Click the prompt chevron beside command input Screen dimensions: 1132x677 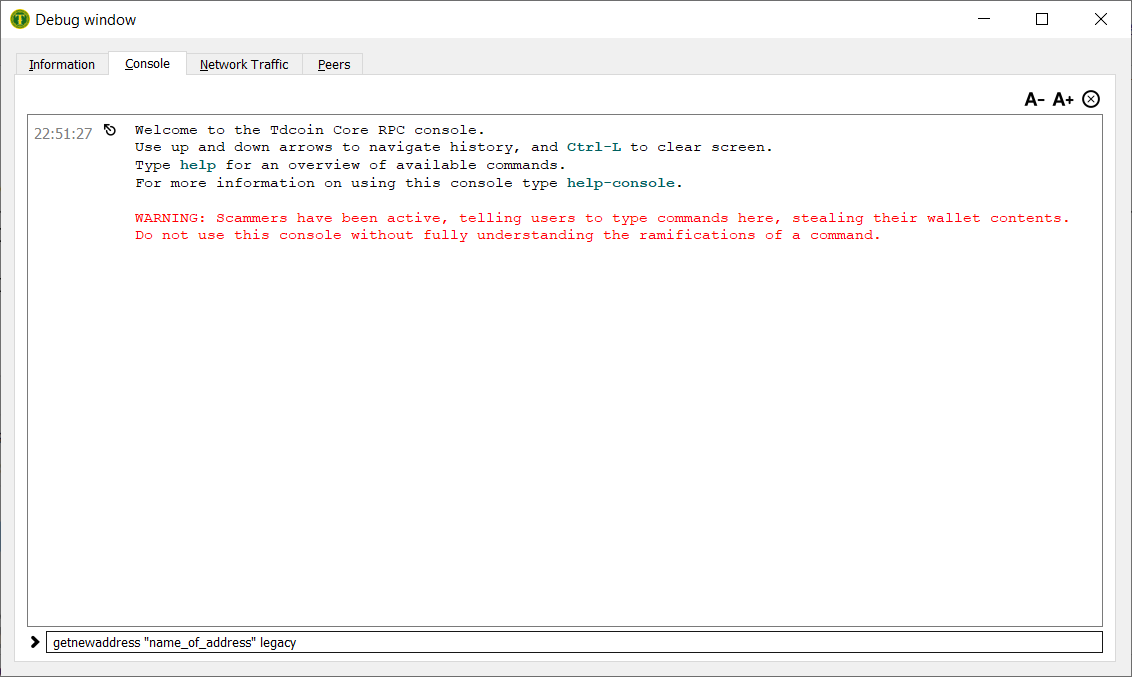(x=35, y=642)
